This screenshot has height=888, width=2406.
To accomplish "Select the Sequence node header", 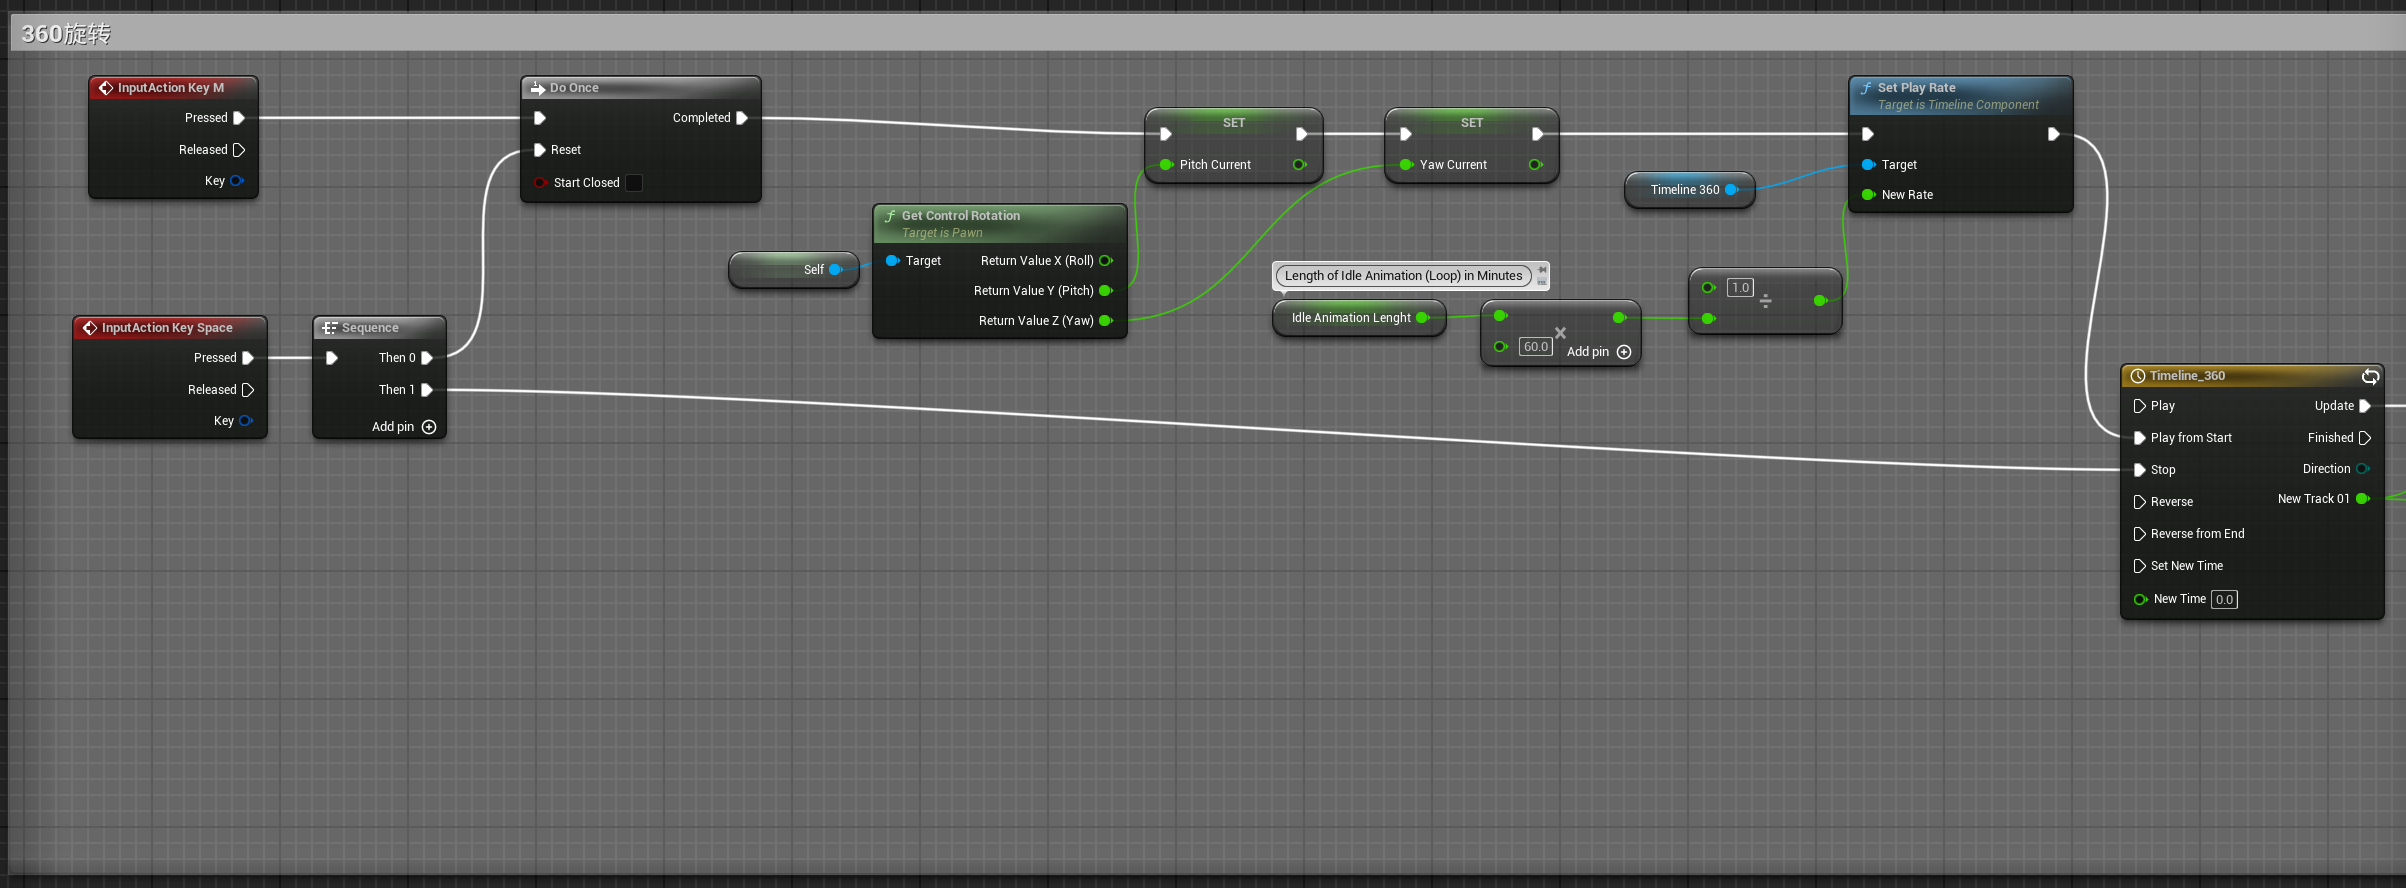I will coord(379,328).
